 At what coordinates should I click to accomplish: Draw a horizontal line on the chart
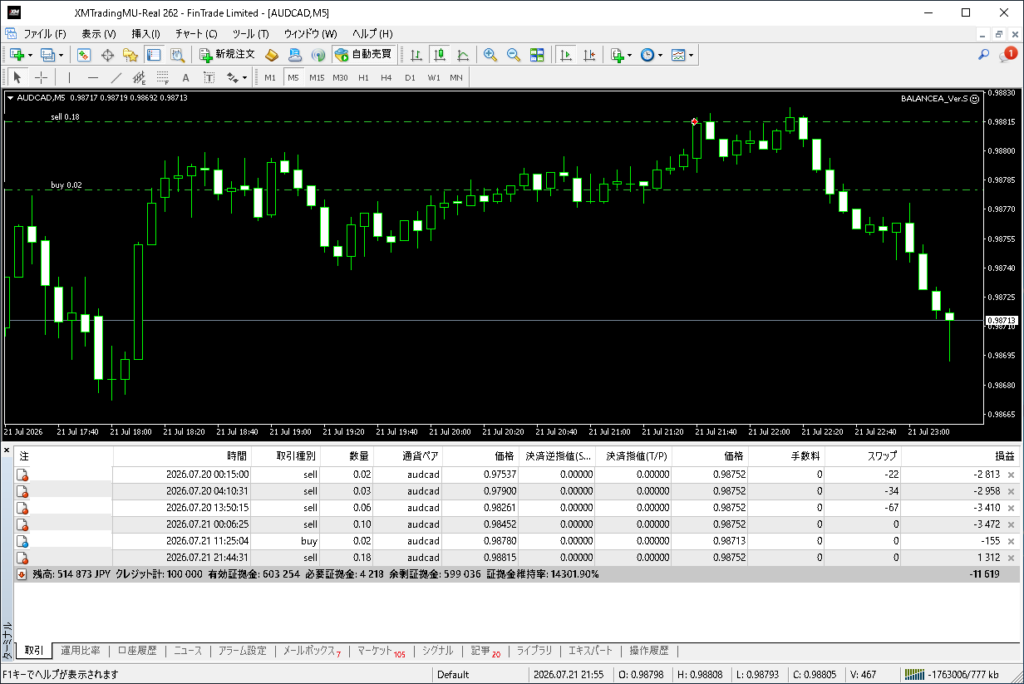tap(93, 78)
